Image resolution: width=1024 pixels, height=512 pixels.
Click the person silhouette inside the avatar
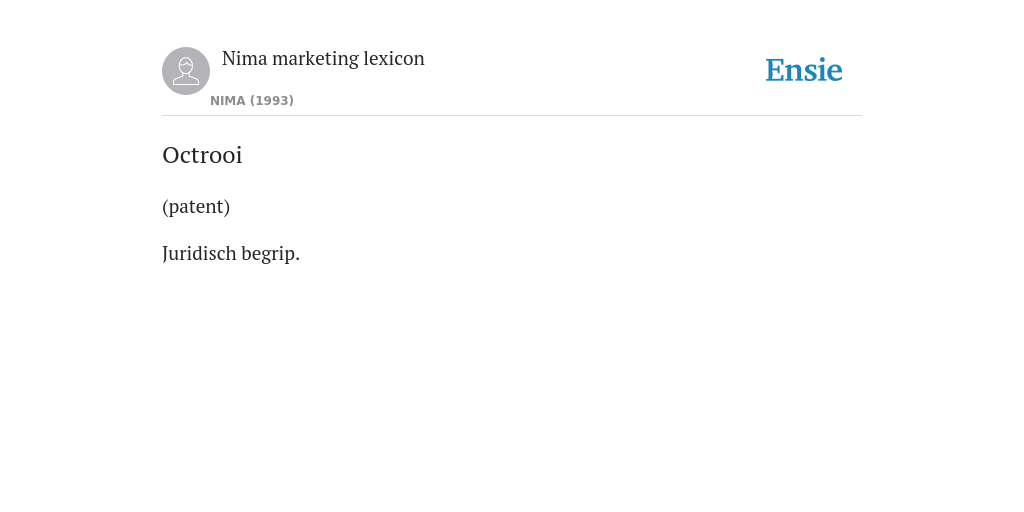click(x=186, y=72)
